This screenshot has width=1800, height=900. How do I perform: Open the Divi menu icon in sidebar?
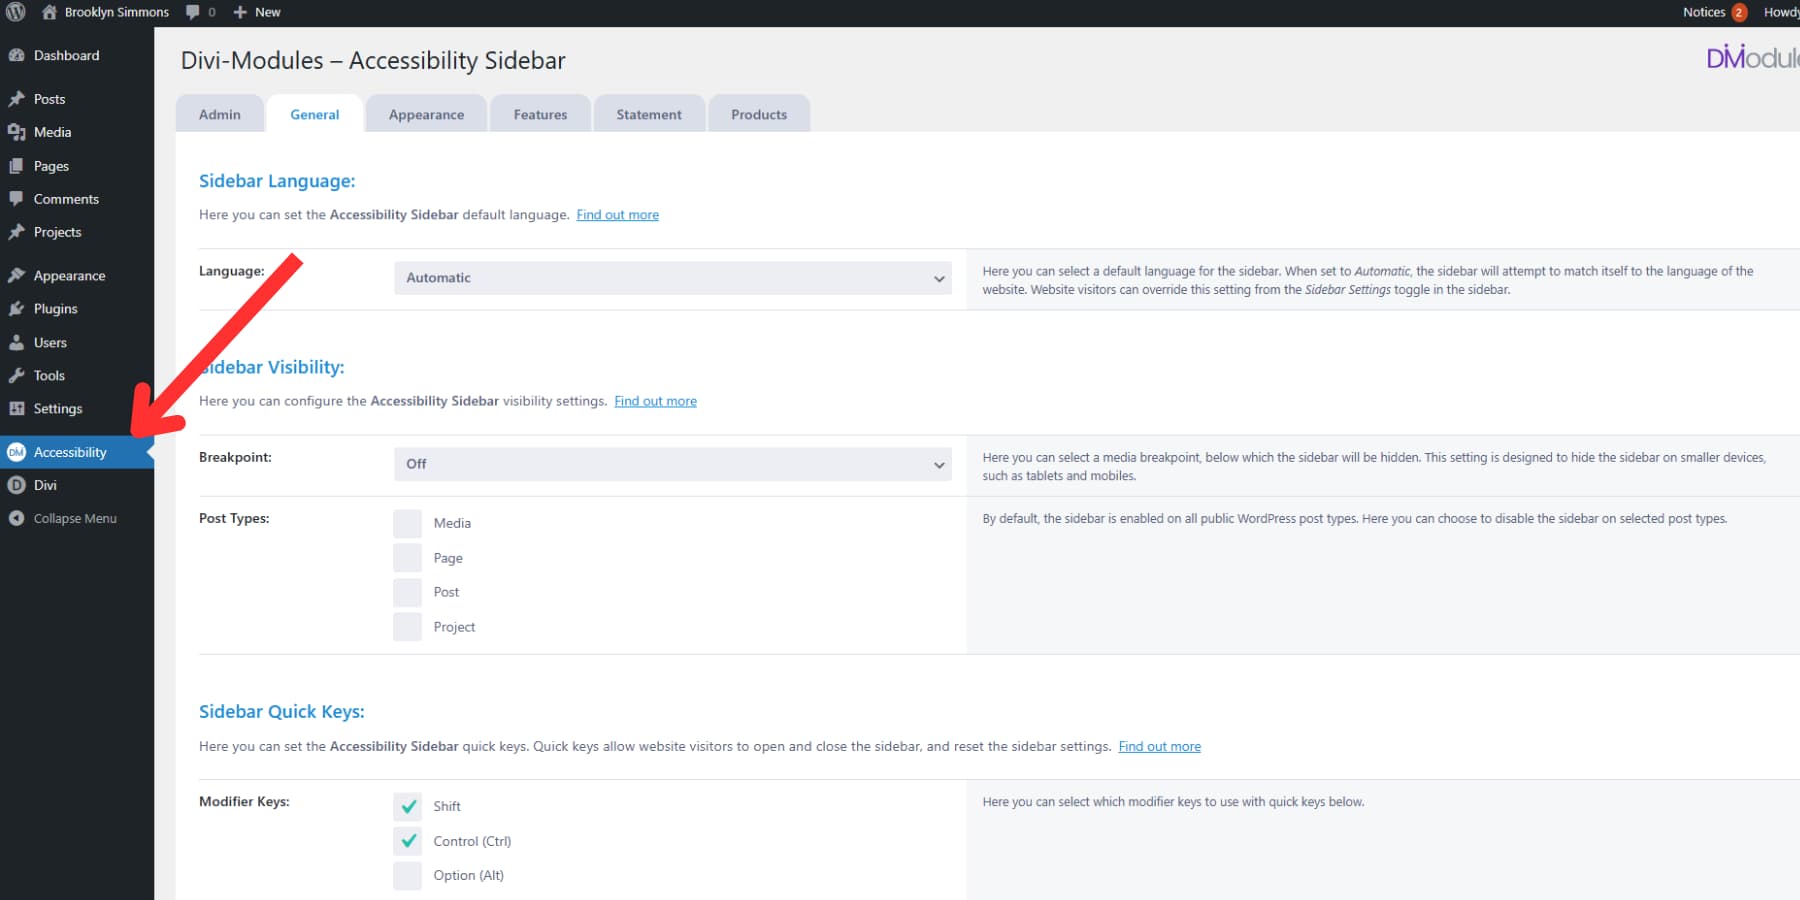coord(17,485)
